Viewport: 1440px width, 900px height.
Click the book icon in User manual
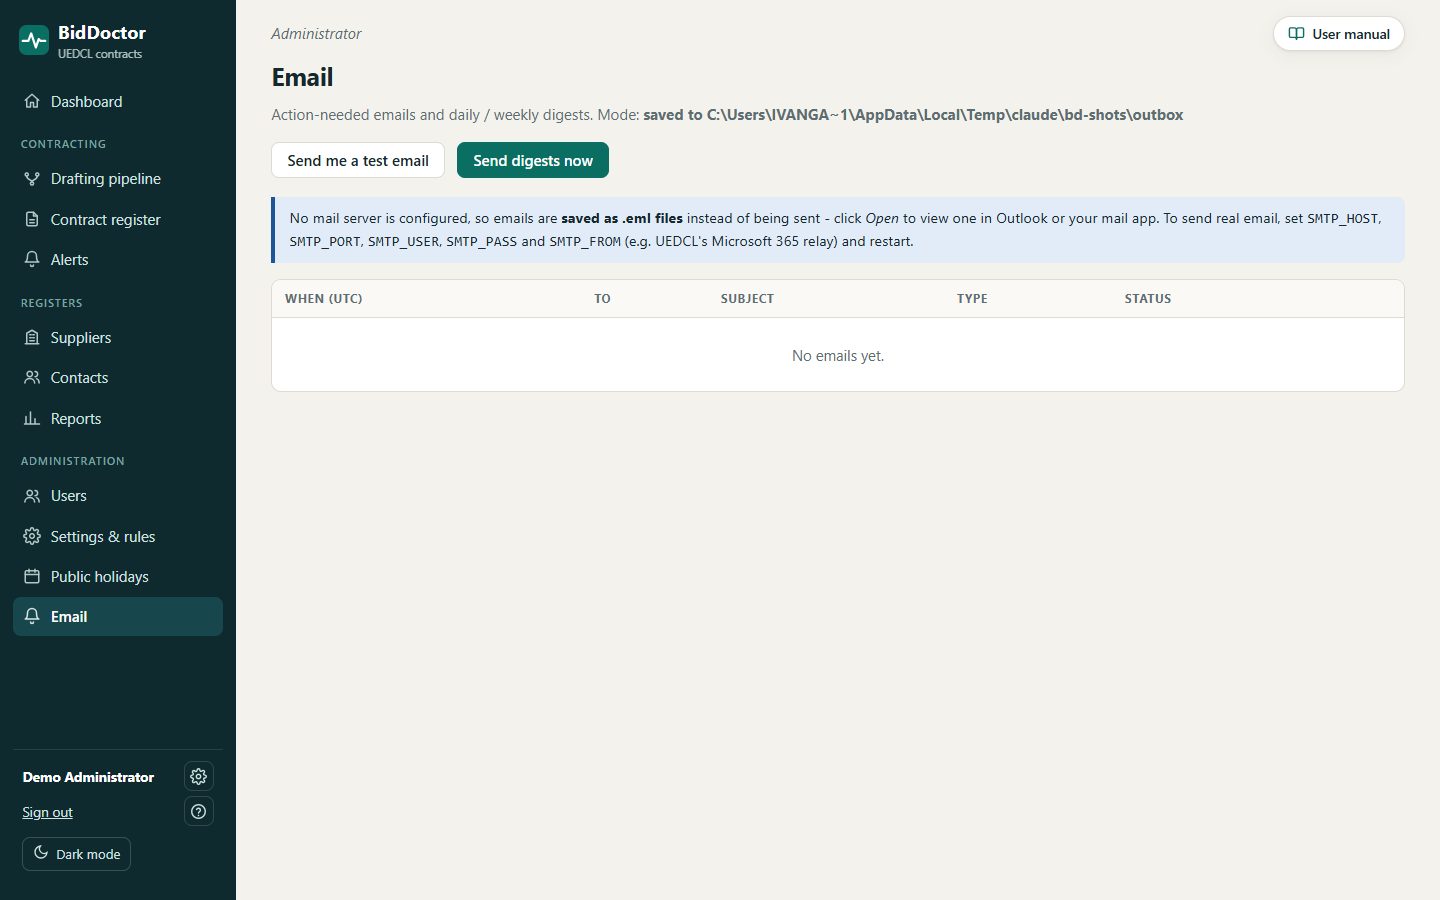coord(1296,34)
